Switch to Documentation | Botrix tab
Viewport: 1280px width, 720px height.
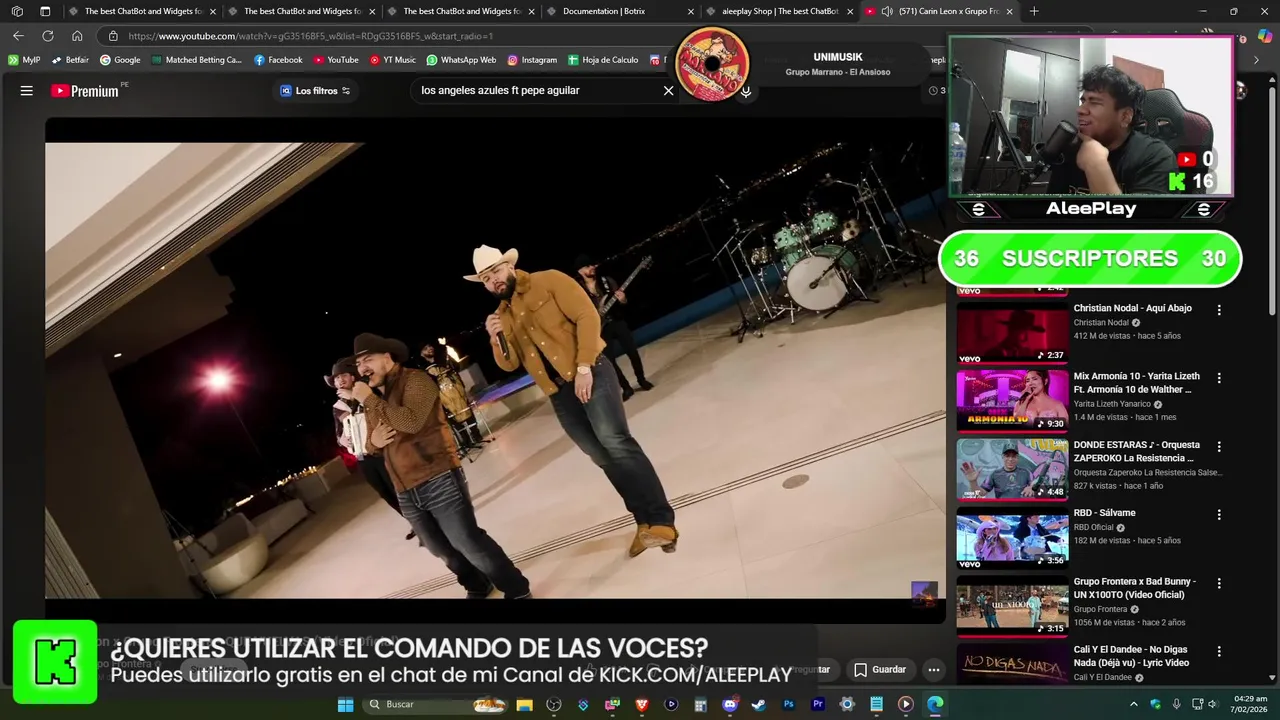[618, 11]
